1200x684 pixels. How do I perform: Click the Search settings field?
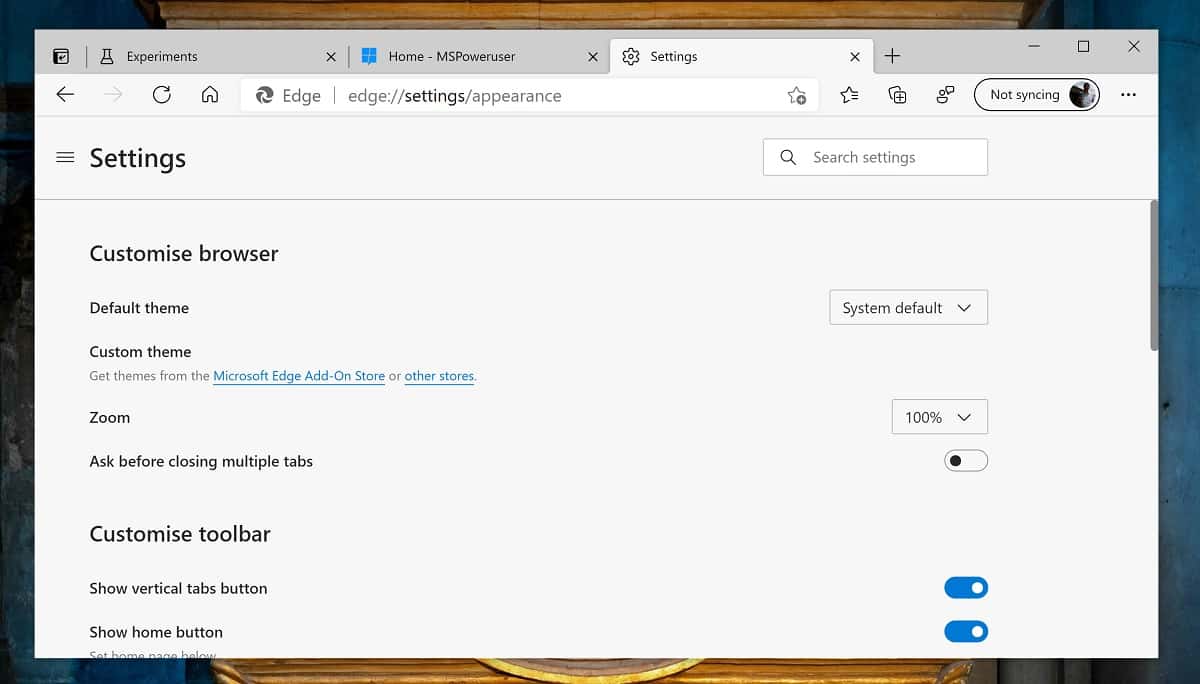click(876, 157)
